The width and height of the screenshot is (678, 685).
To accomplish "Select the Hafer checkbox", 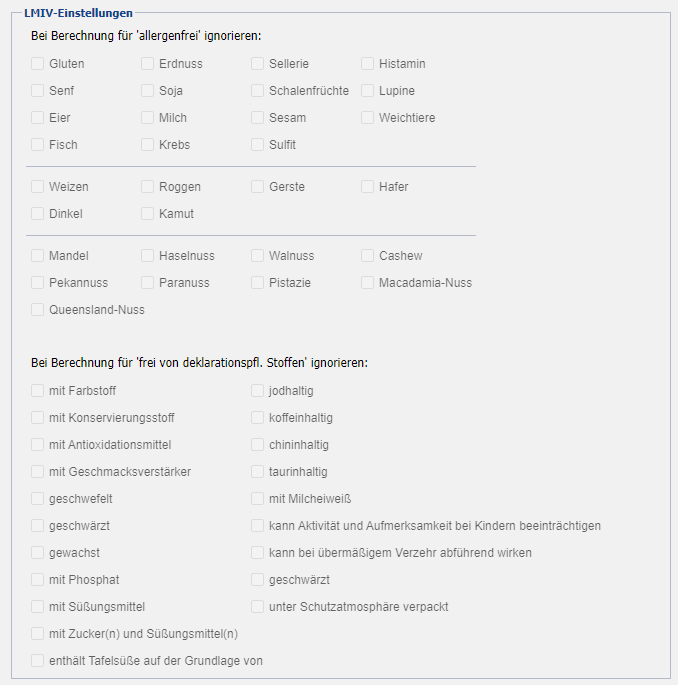I will tap(368, 187).
